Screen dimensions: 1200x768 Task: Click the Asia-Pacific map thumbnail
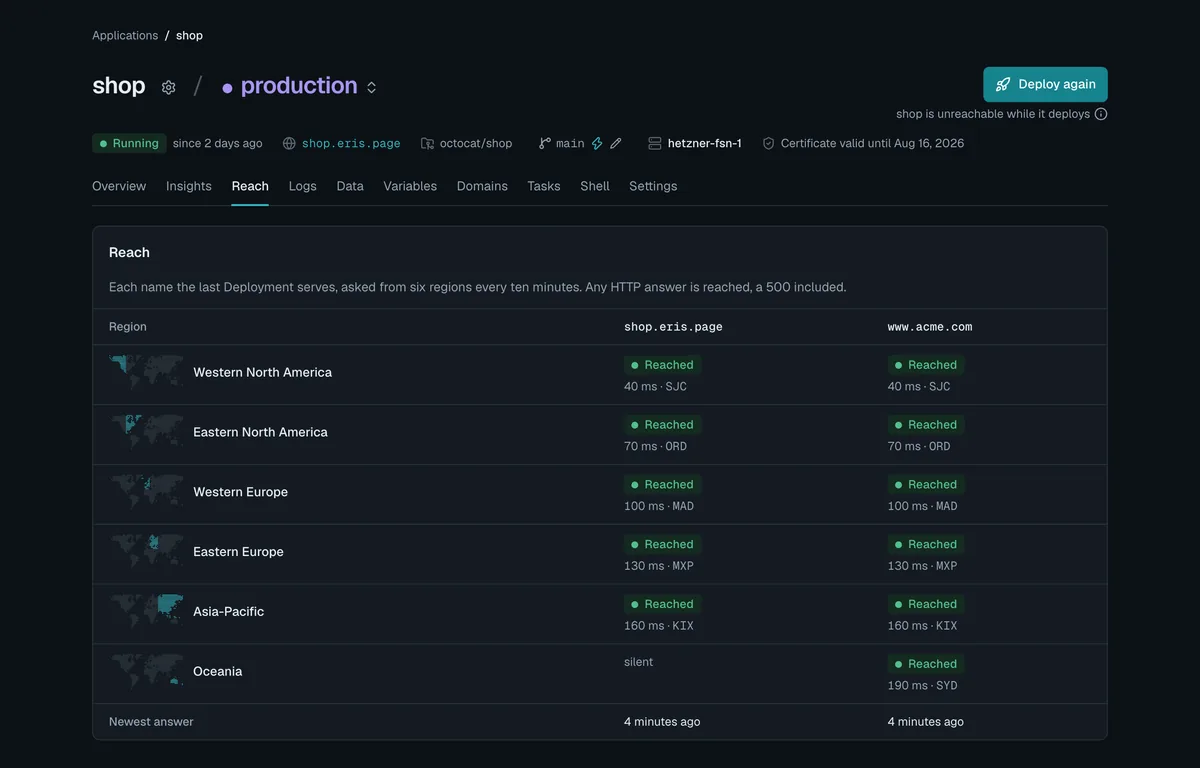coord(146,612)
